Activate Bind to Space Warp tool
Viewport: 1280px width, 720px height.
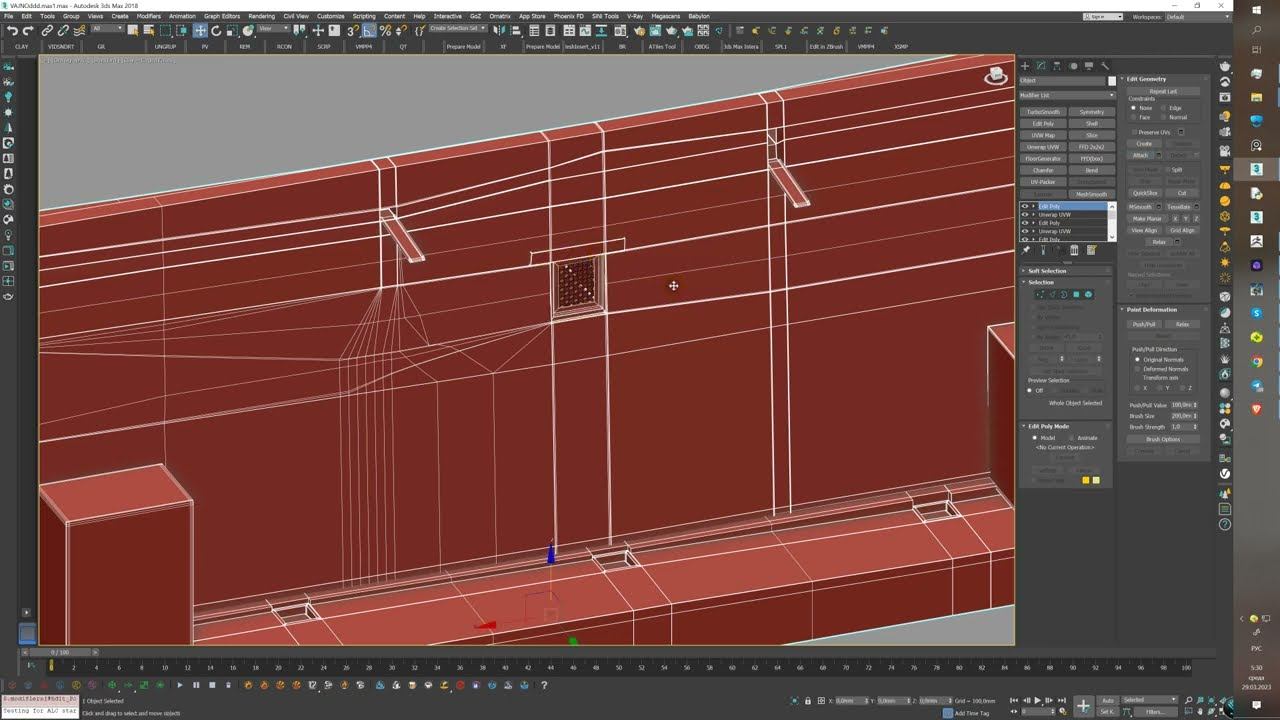point(78,31)
